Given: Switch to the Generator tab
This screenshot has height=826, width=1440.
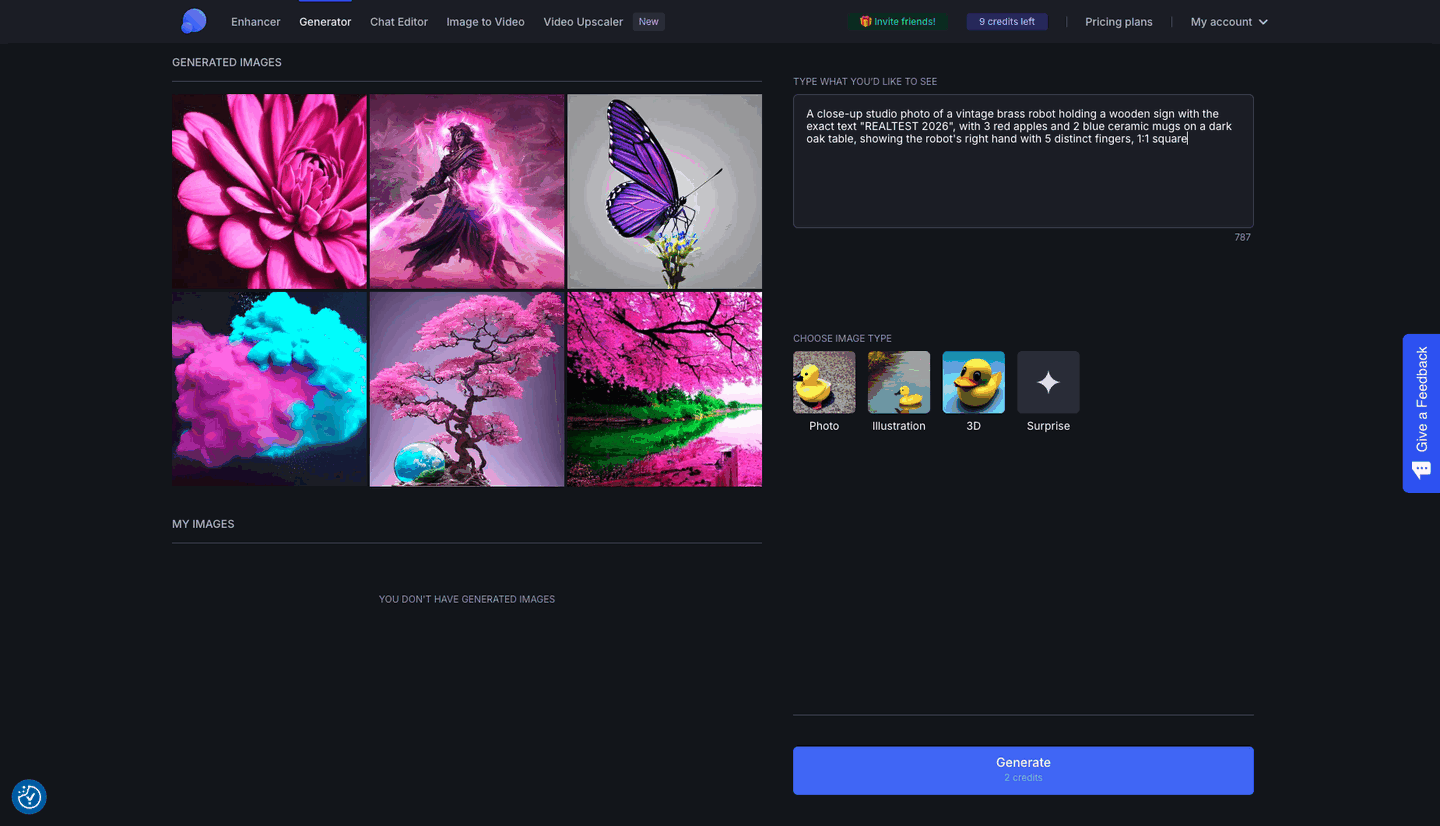Looking at the screenshot, I should click(x=325, y=22).
